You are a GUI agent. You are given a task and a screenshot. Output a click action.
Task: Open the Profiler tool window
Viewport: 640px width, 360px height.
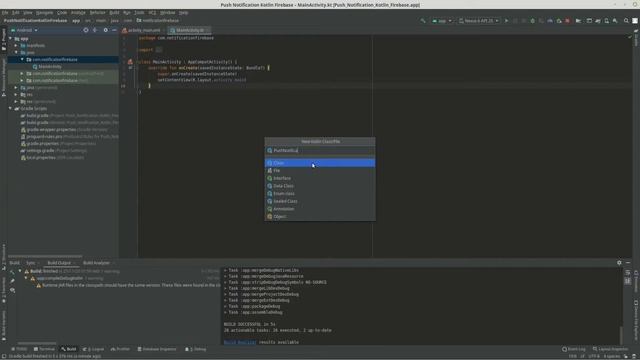[x=120, y=349]
